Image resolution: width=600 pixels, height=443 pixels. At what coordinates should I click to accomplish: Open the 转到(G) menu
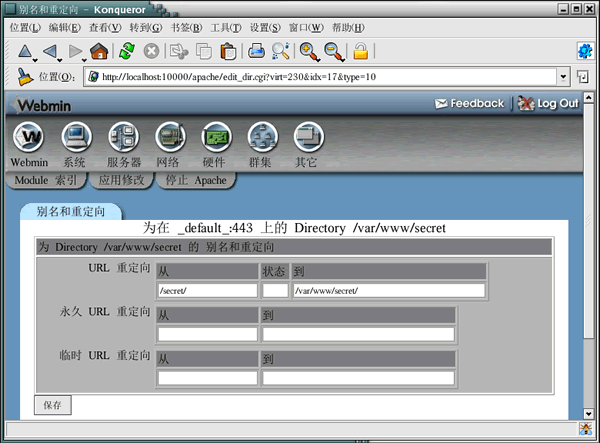click(146, 28)
